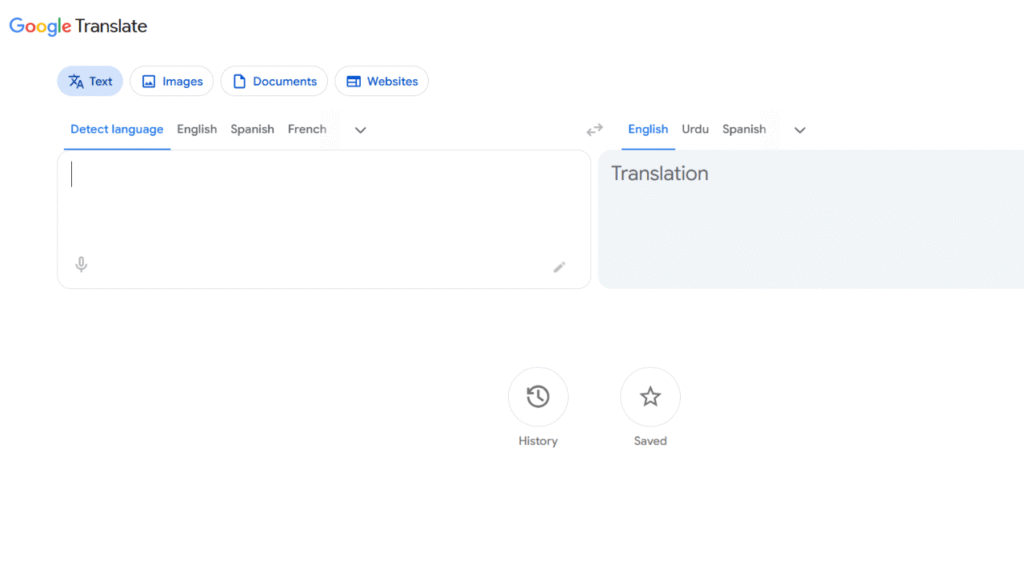Click the Saved label
The image size is (1024, 576).
coord(650,441)
